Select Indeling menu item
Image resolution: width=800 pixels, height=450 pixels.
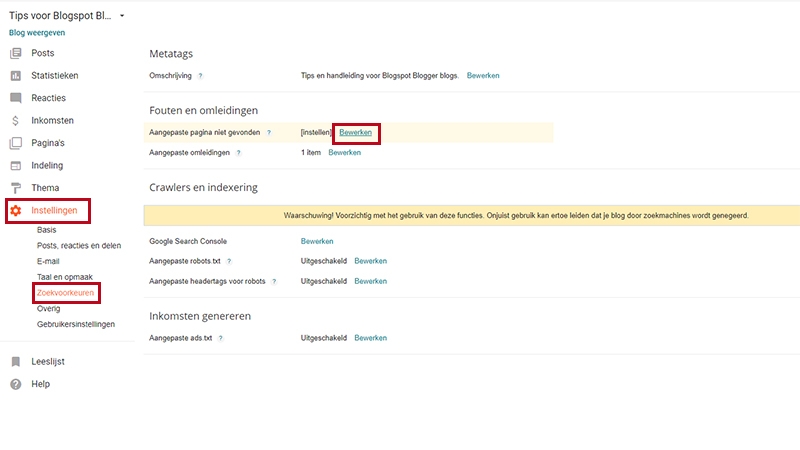47,165
